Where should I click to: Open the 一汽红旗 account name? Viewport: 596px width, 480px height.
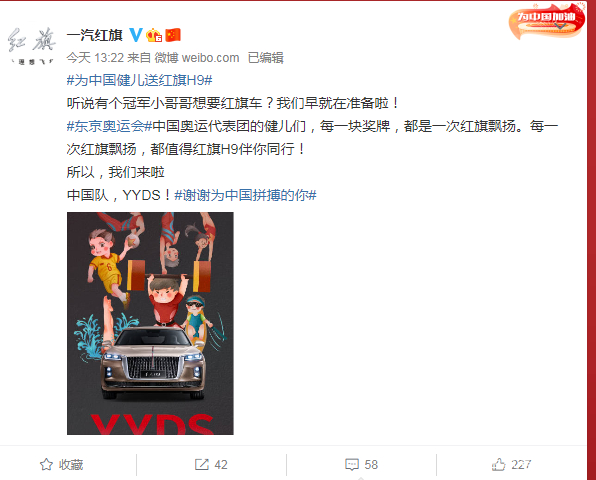[x=95, y=35]
